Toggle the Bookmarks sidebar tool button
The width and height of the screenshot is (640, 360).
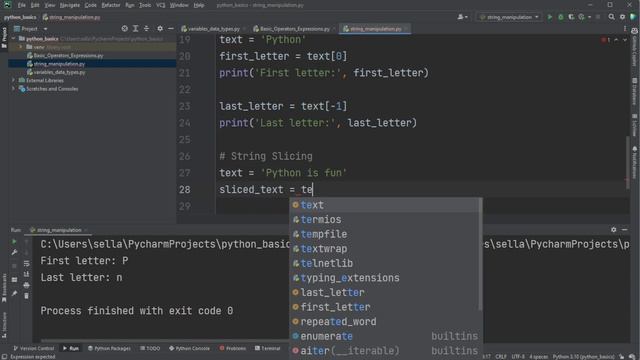(x=4, y=288)
